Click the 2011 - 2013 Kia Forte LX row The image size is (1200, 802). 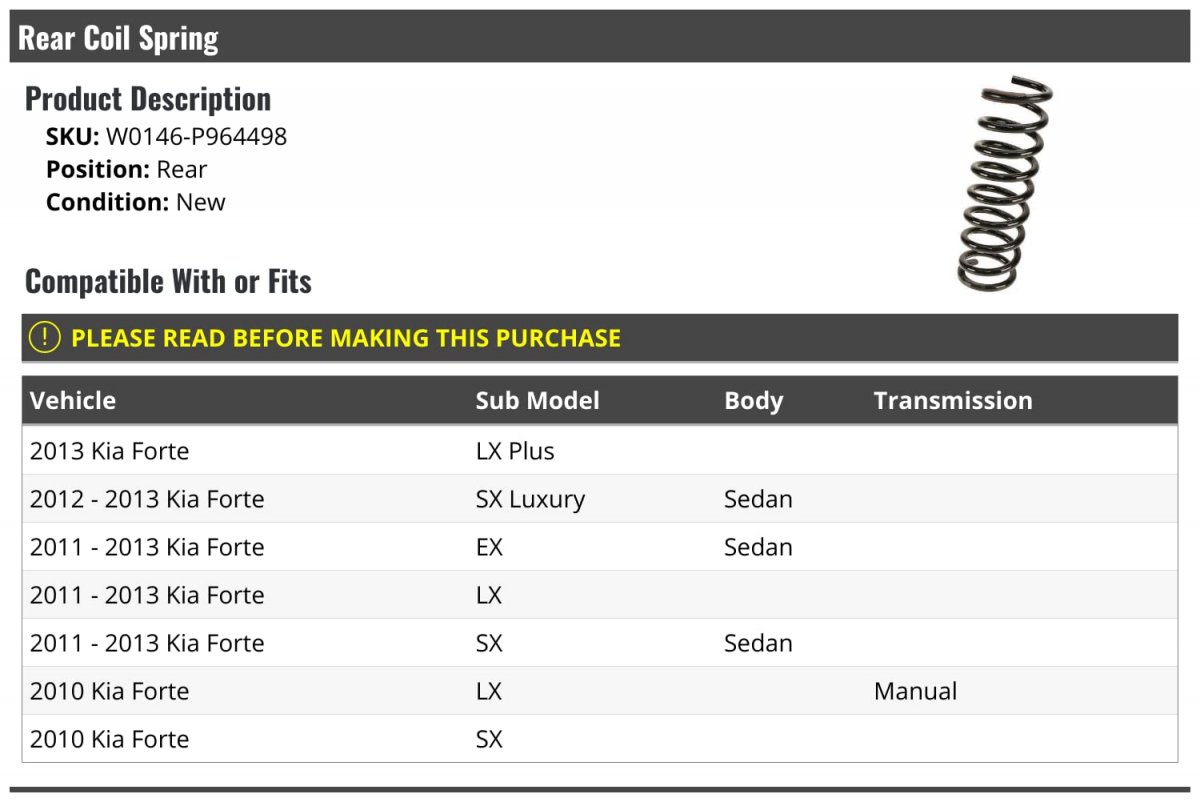click(600, 595)
